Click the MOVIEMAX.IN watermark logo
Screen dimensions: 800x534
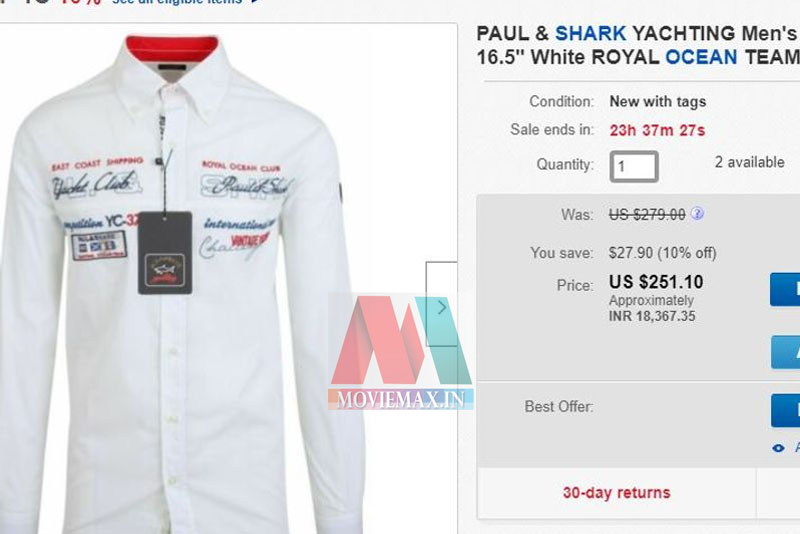pyautogui.click(x=401, y=352)
